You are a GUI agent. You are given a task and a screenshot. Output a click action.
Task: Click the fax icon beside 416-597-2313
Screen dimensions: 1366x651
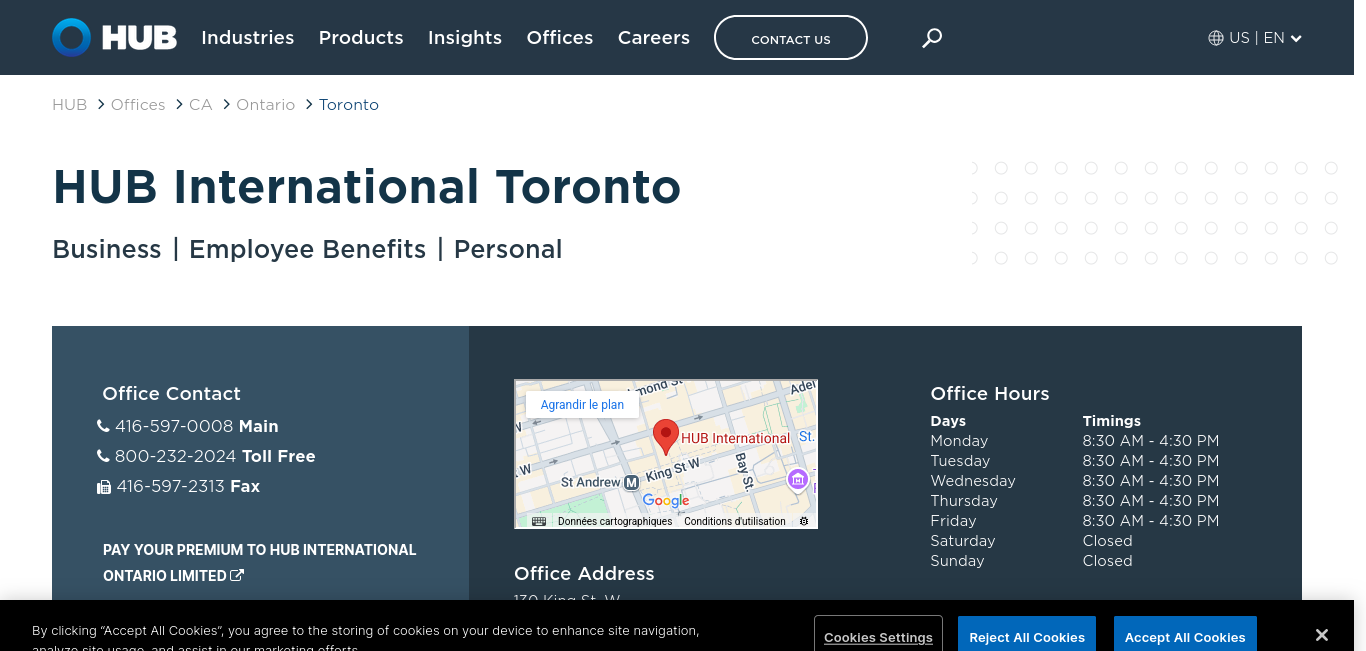104,487
